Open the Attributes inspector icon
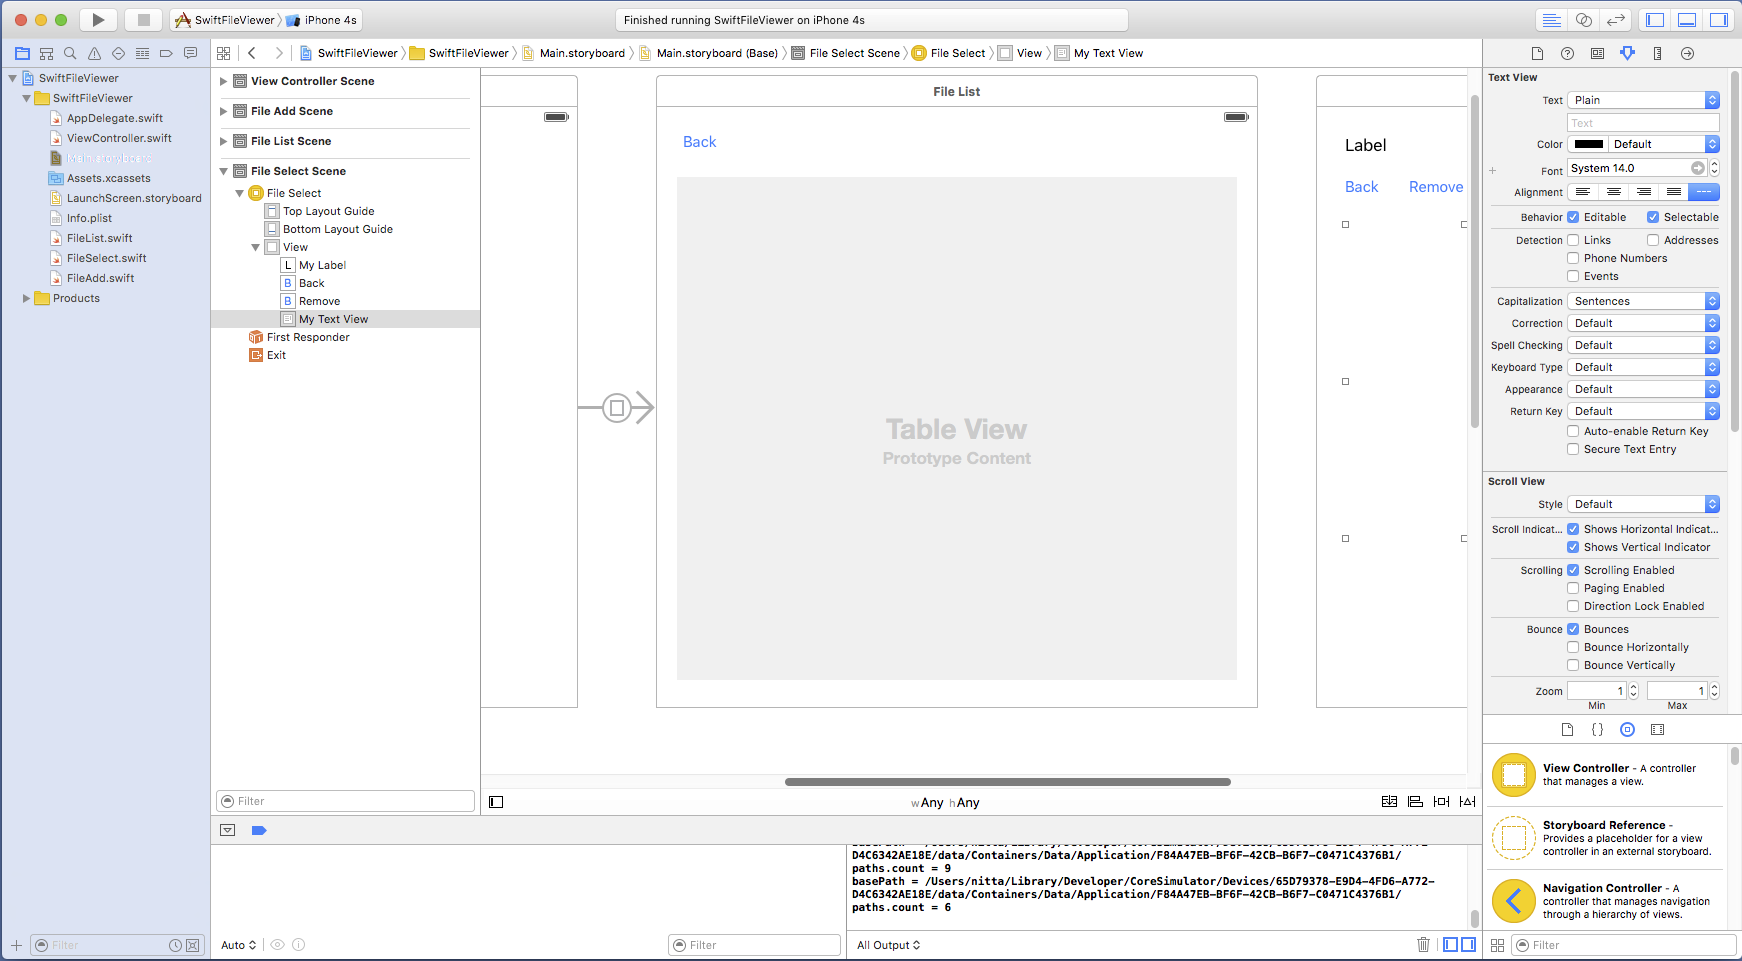 coord(1627,53)
